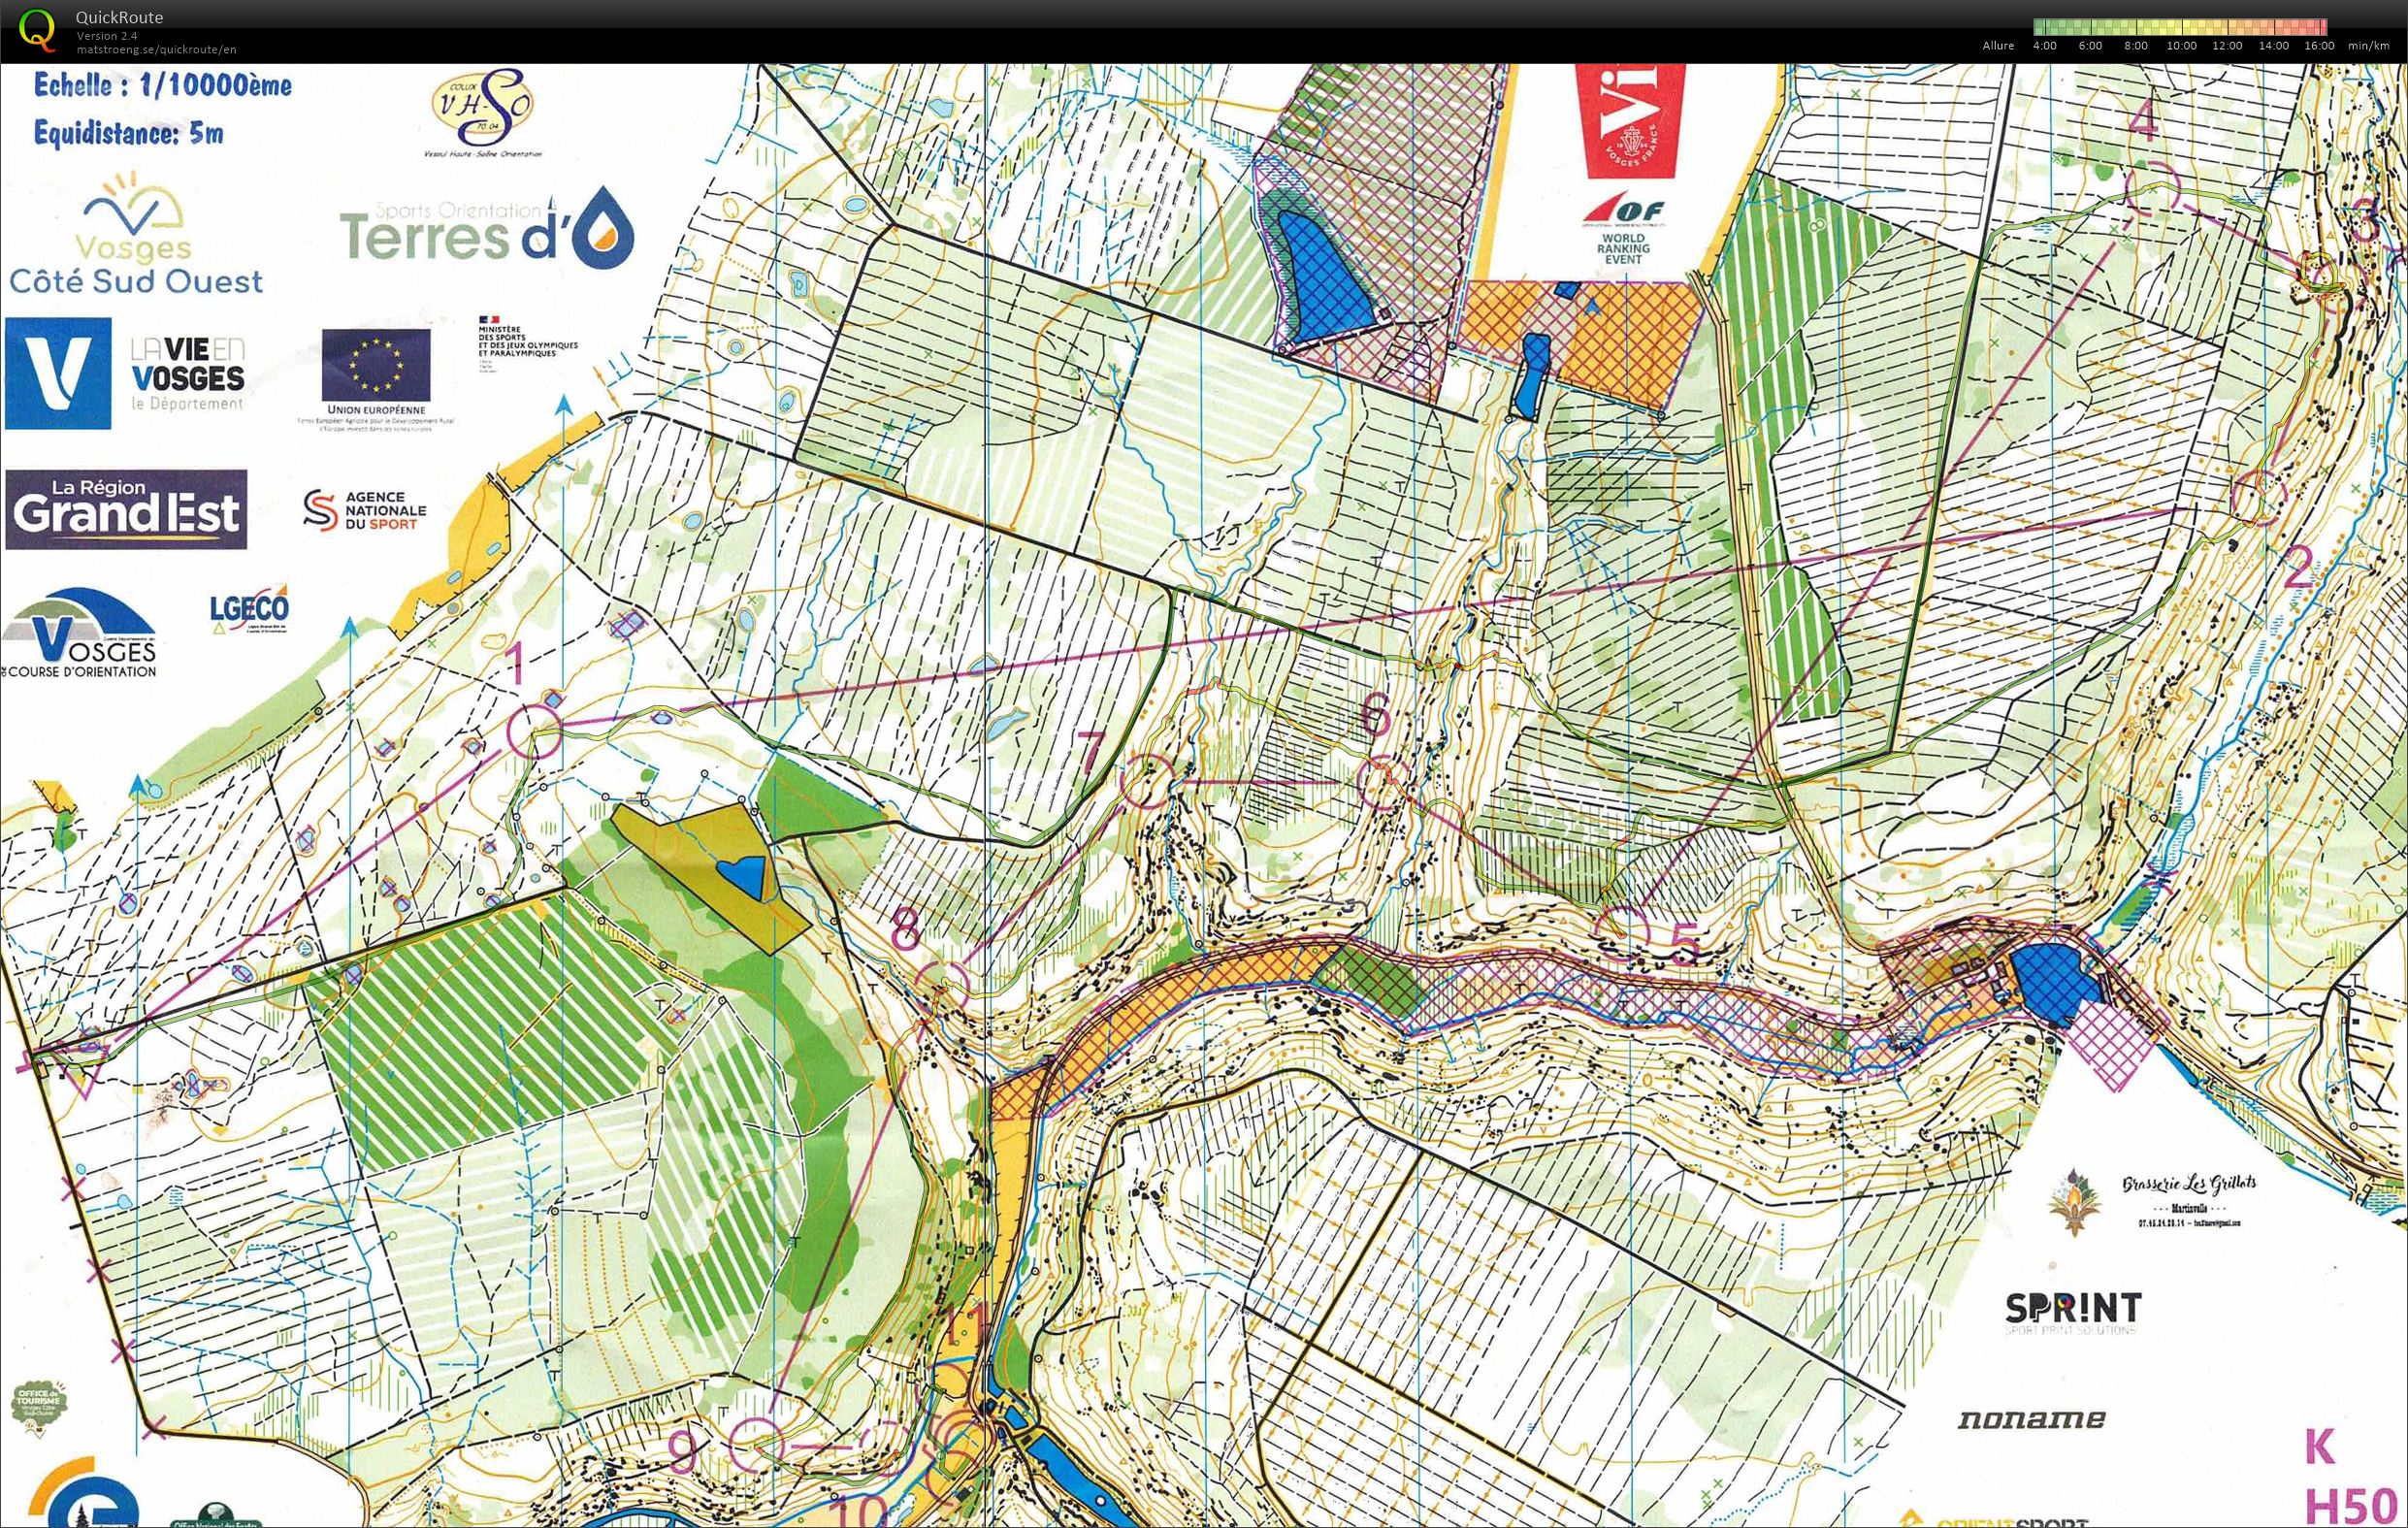Viewport: 2408px width, 1528px height.
Task: Click the 8:00 pace legend value
Action: 2136,46
